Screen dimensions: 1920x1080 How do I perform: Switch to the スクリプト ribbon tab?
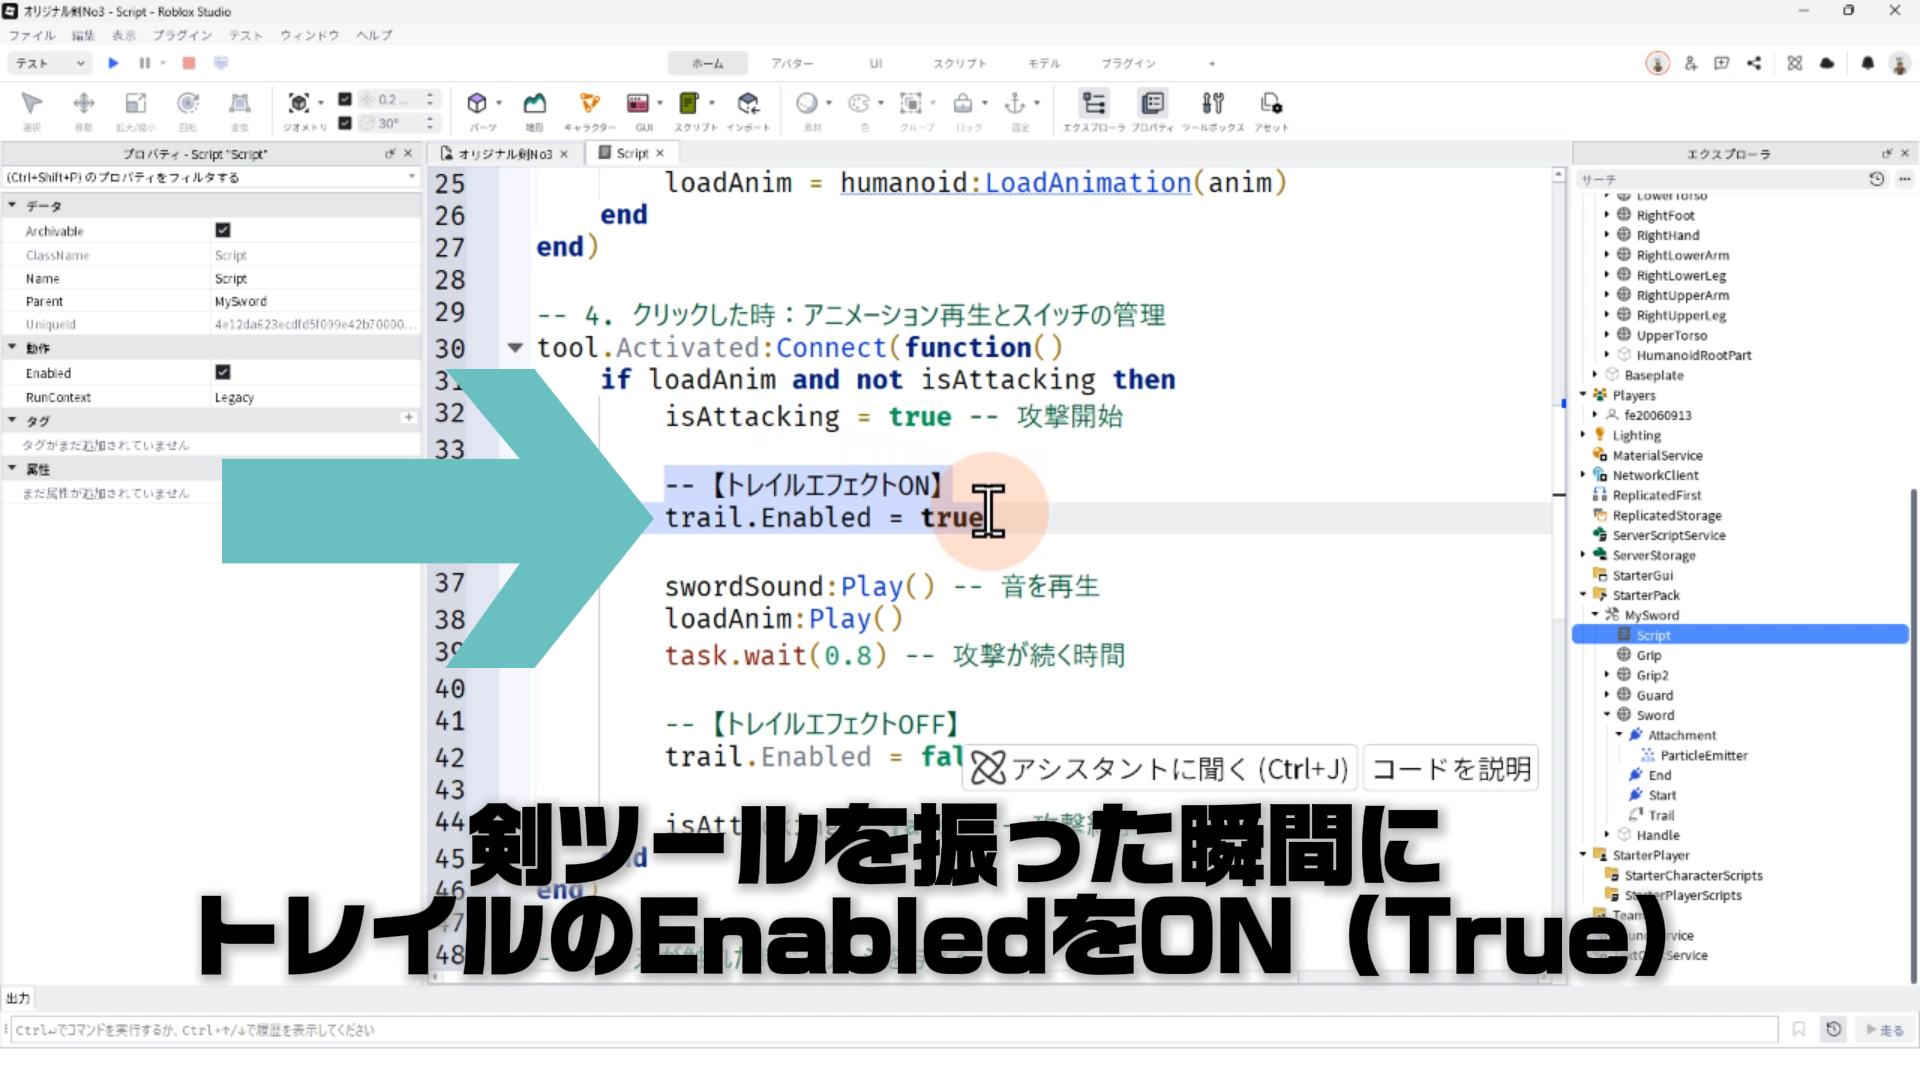pos(959,63)
